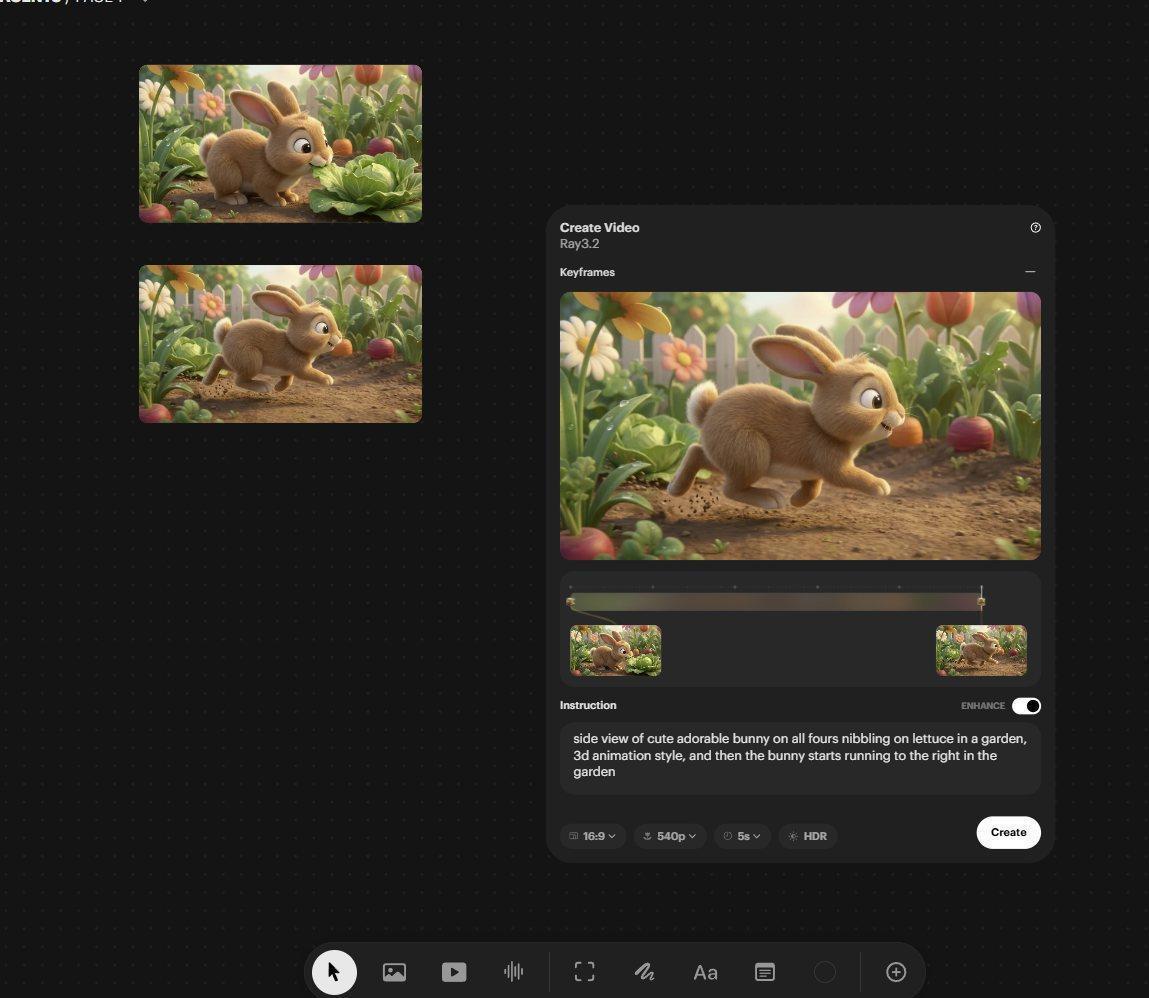
Task: Click the end marker on keyframe timeline
Action: 981,602
